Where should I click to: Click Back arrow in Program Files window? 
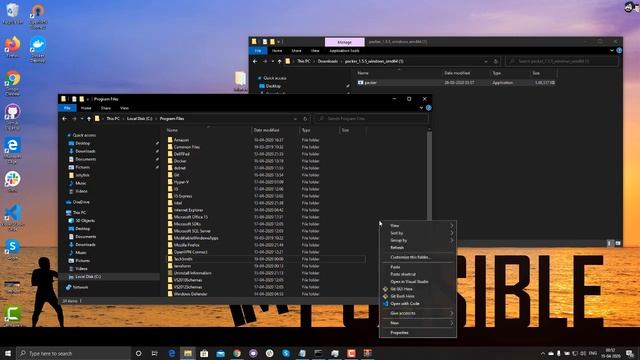pyautogui.click(x=64, y=119)
